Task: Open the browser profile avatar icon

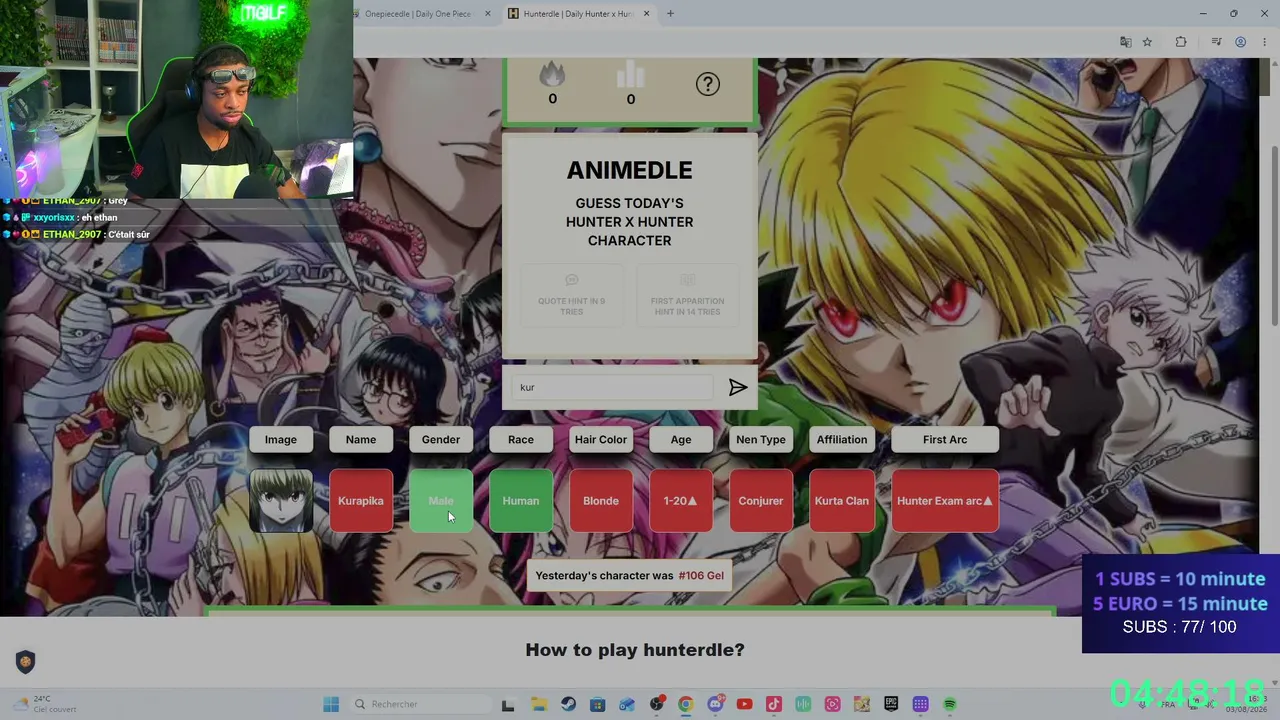Action: (1240, 42)
